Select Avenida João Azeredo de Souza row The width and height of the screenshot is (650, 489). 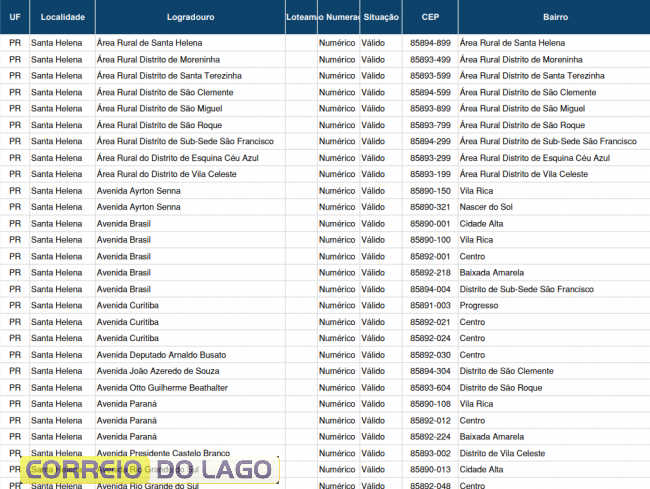point(157,371)
